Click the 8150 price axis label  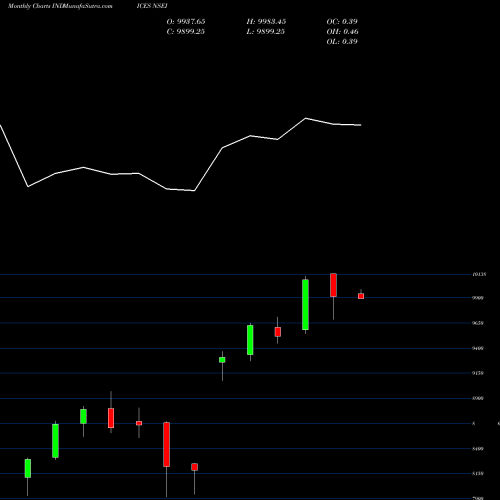[478, 473]
